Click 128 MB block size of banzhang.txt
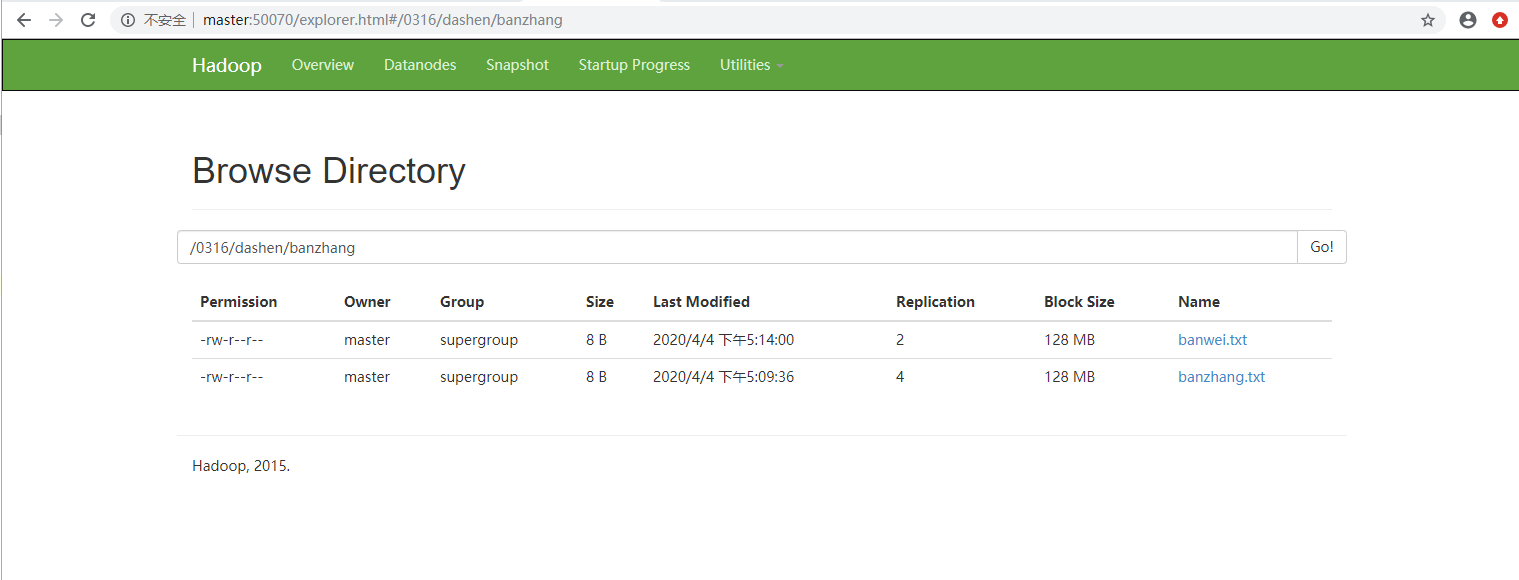1519x580 pixels. (1069, 377)
